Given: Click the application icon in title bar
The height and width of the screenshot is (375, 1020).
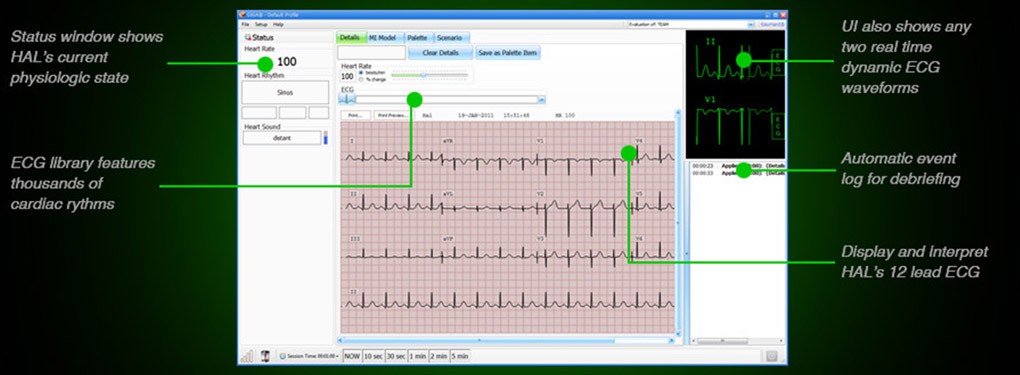Looking at the screenshot, I should tap(243, 14).
